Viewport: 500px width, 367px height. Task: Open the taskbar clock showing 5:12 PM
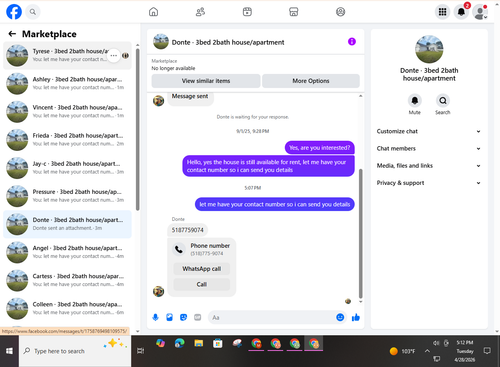coord(465,351)
